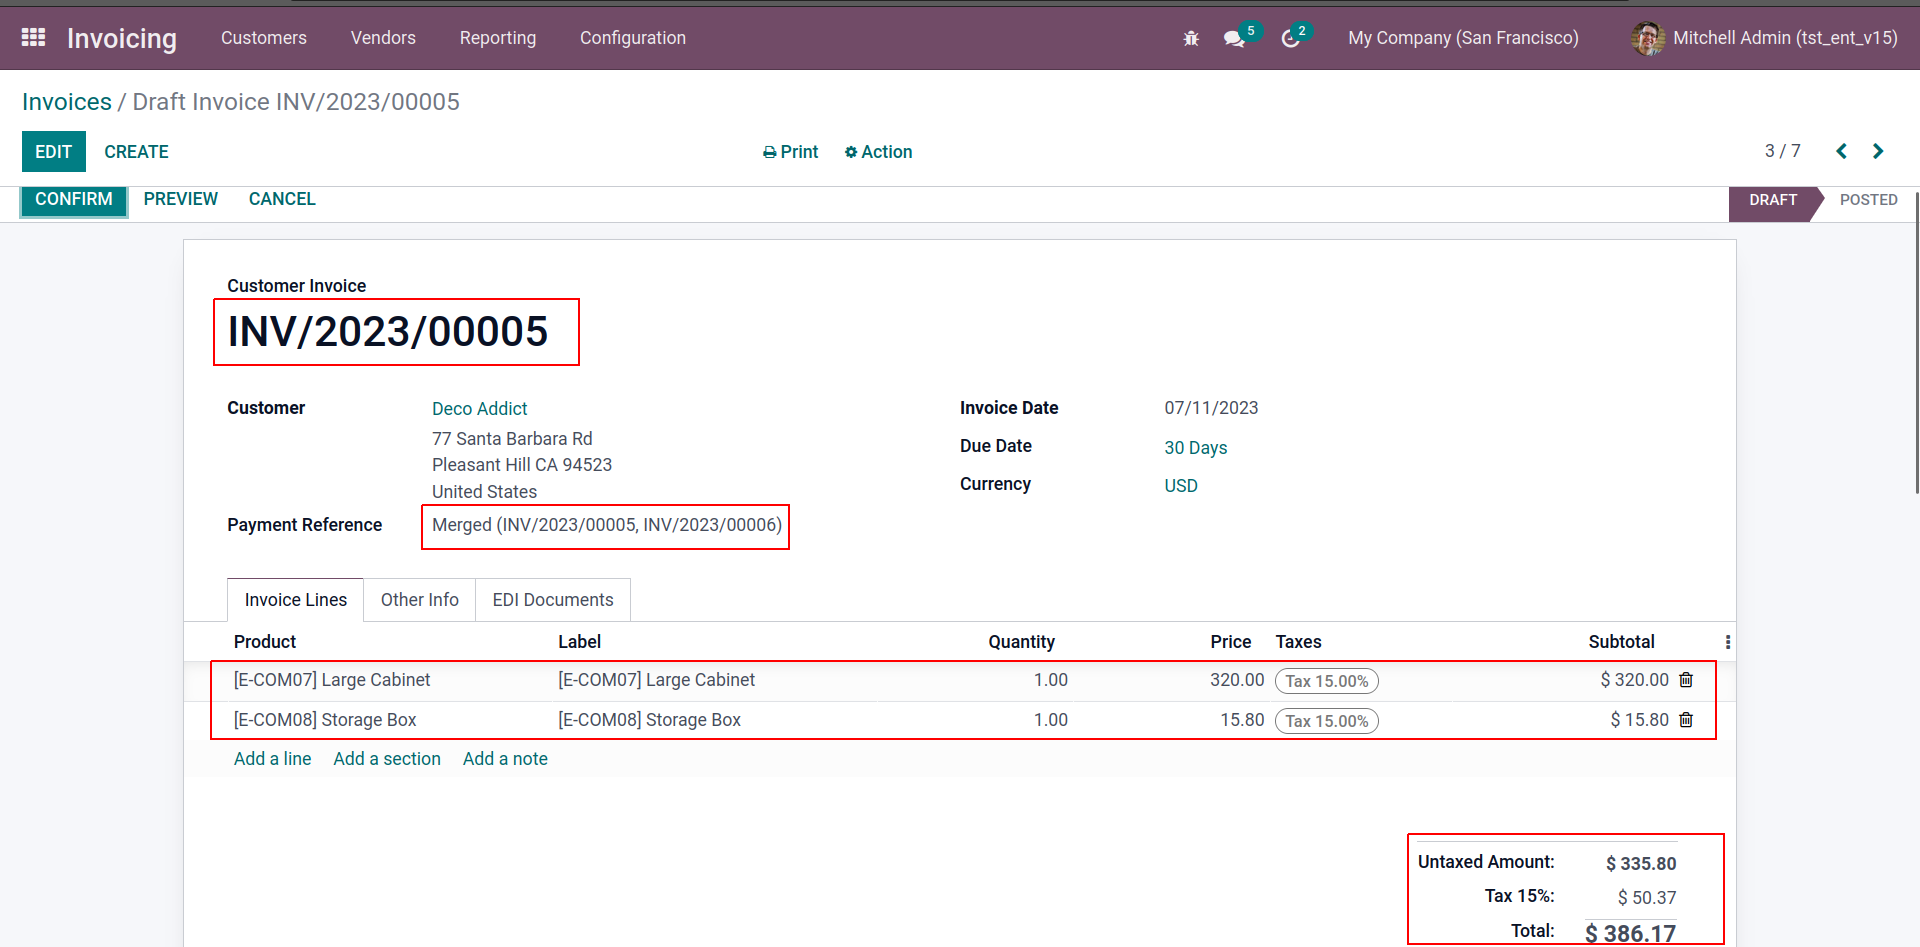Open the Deco Addict customer link
This screenshot has width=1920, height=947.
[x=479, y=409]
